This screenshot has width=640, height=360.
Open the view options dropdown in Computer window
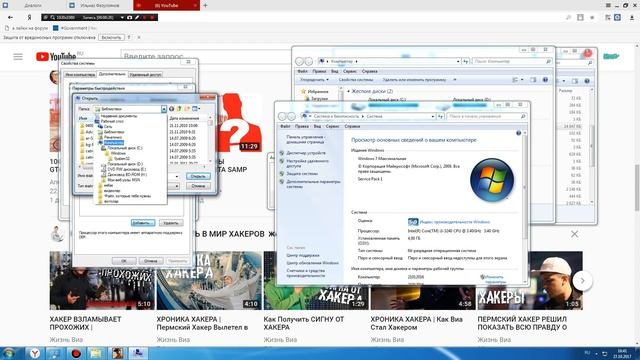point(522,80)
